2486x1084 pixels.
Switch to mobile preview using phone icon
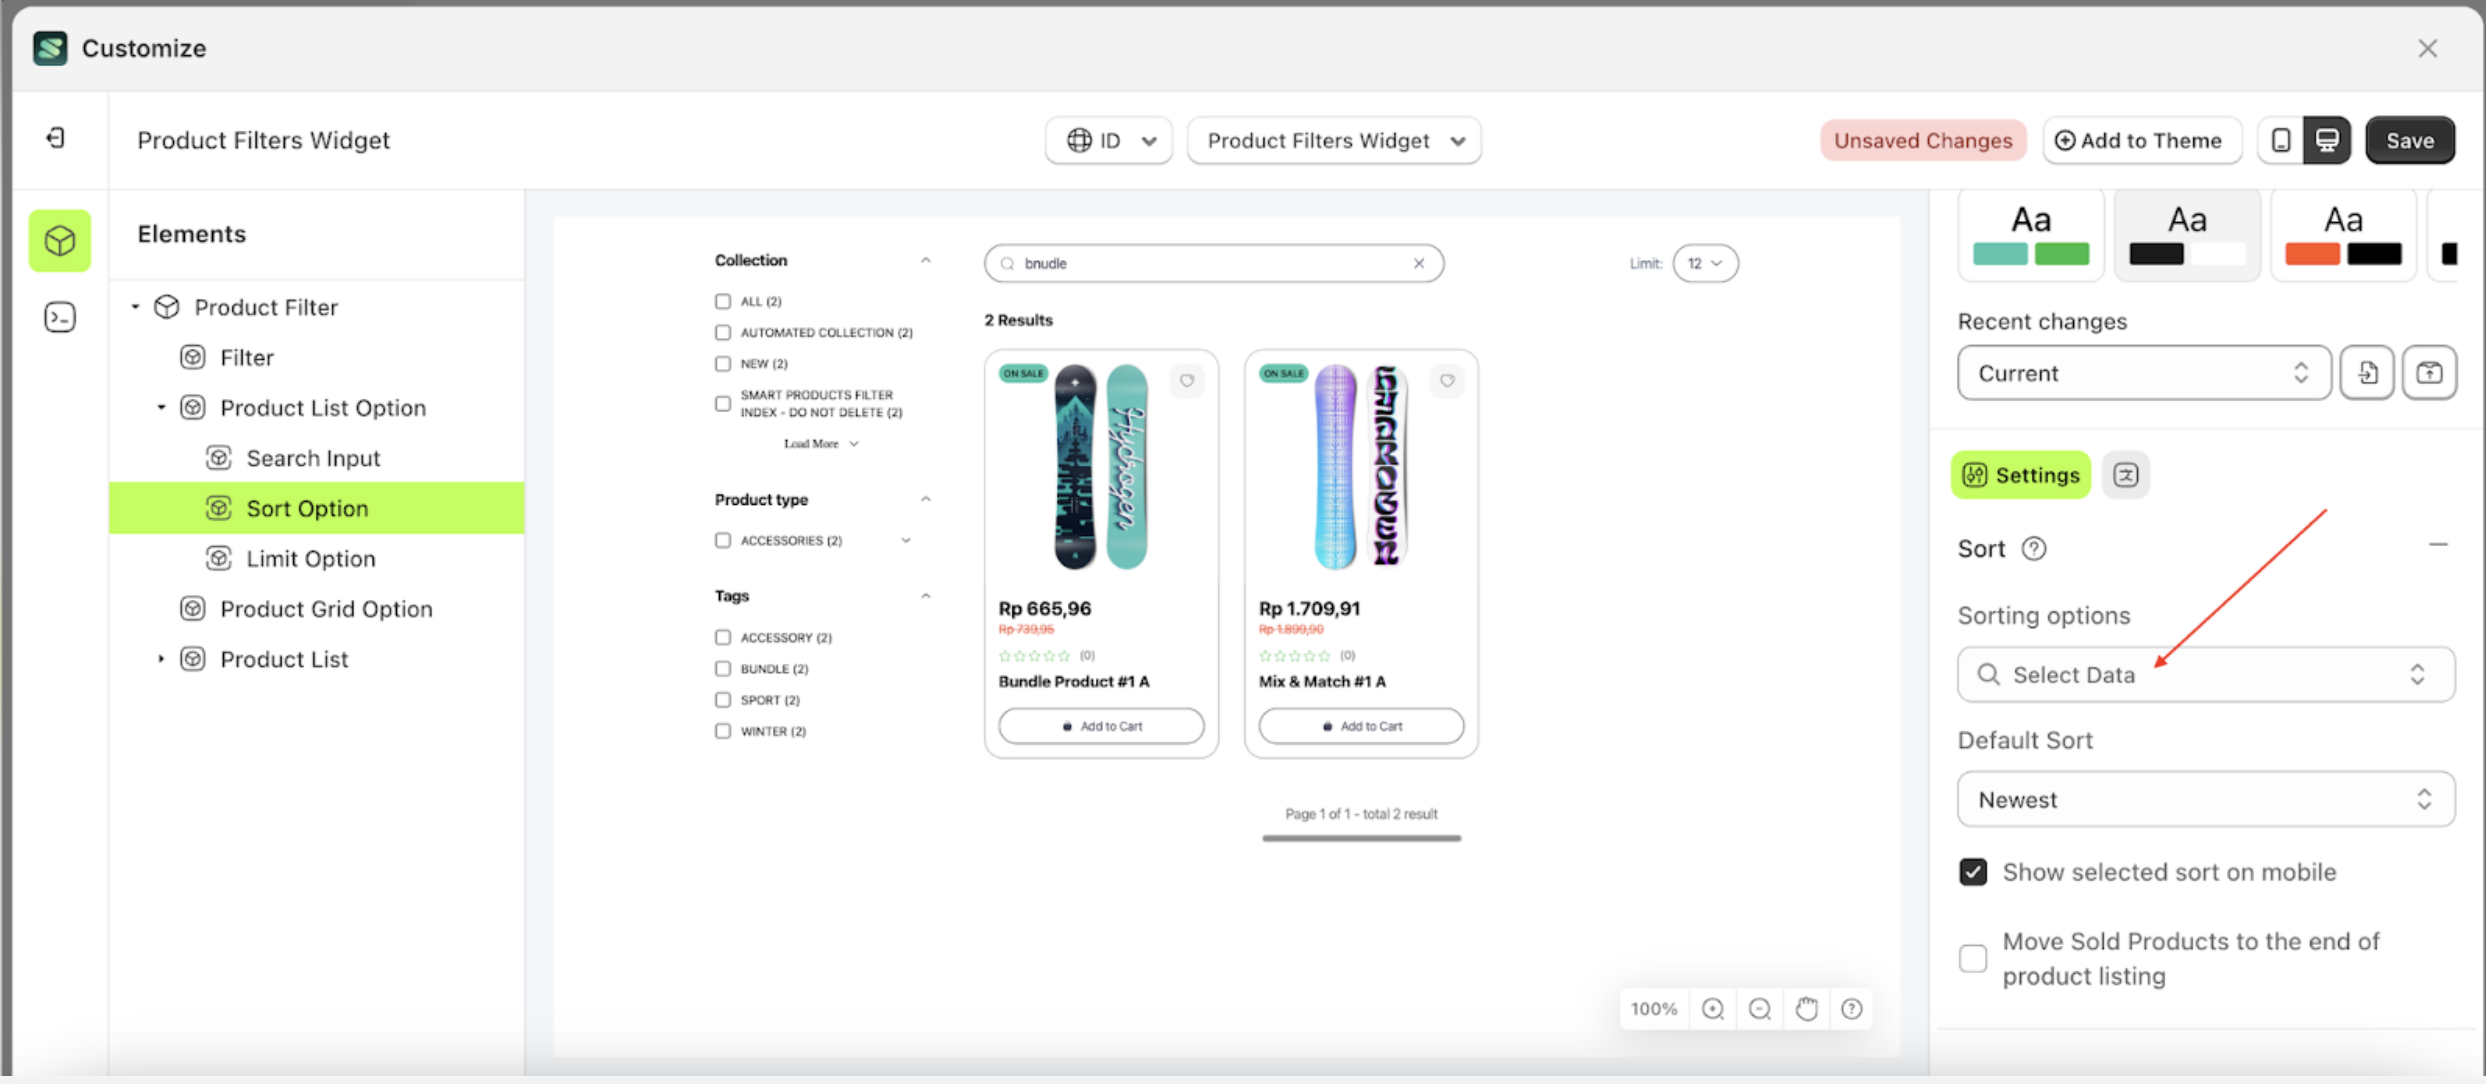2280,140
